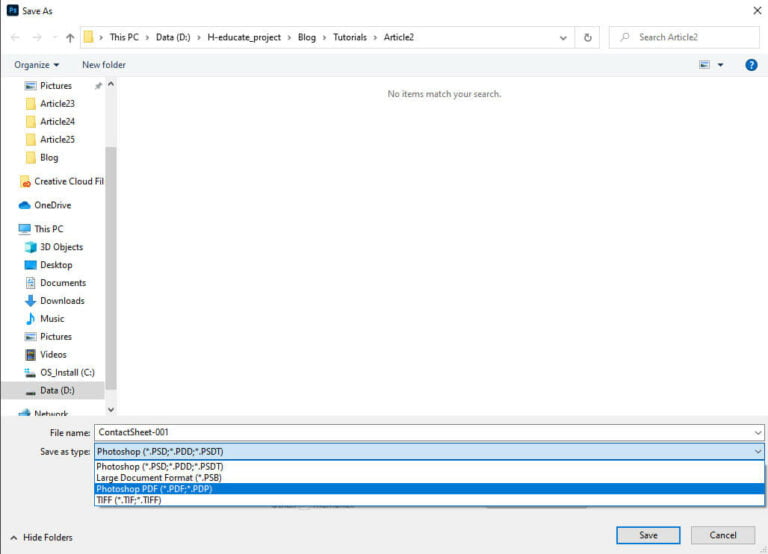Click the Refresh folder icon
Screen dimensions: 768x554
coord(587,38)
